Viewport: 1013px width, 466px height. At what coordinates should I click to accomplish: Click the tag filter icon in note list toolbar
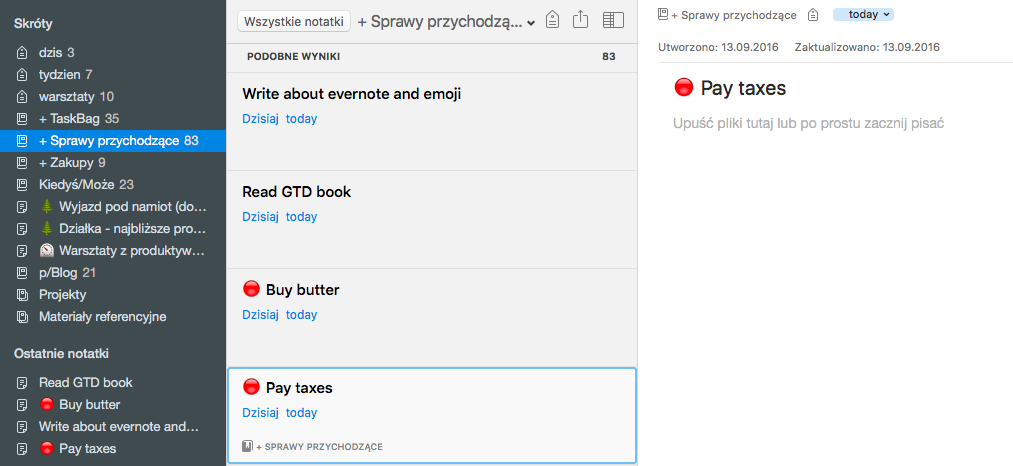pos(552,19)
